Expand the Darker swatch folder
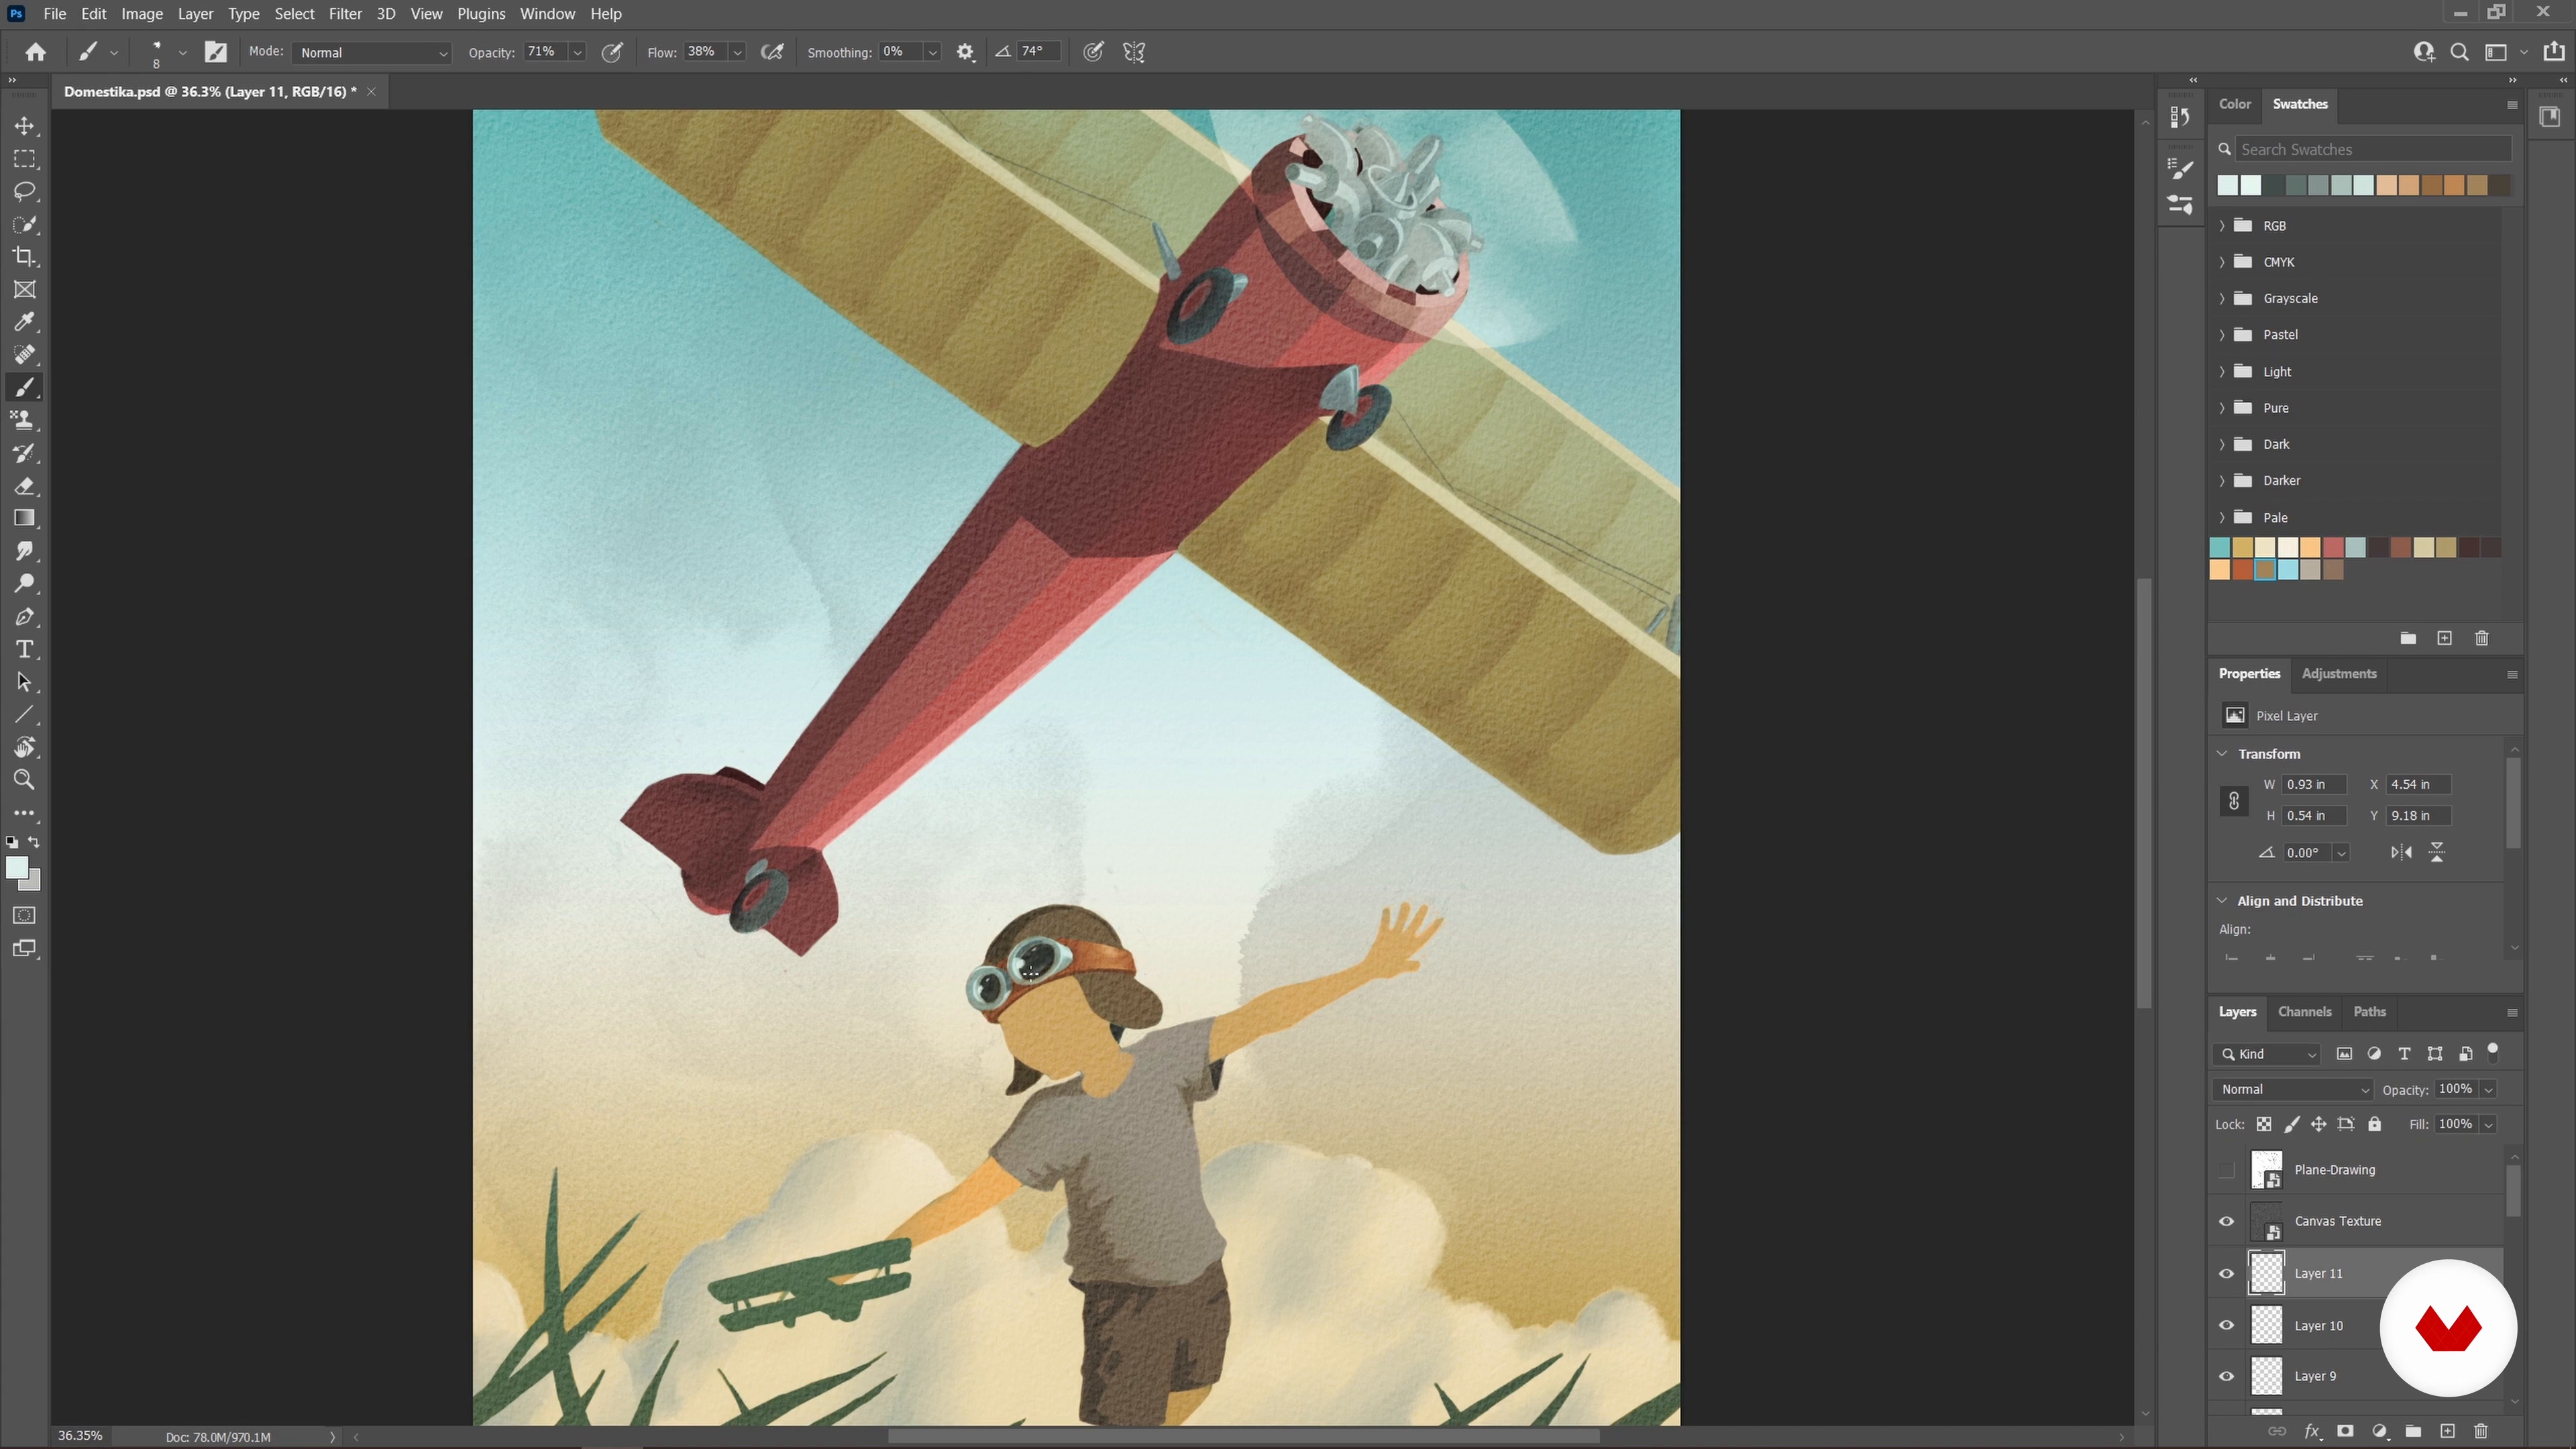The height and width of the screenshot is (1449, 2576). [2221, 481]
